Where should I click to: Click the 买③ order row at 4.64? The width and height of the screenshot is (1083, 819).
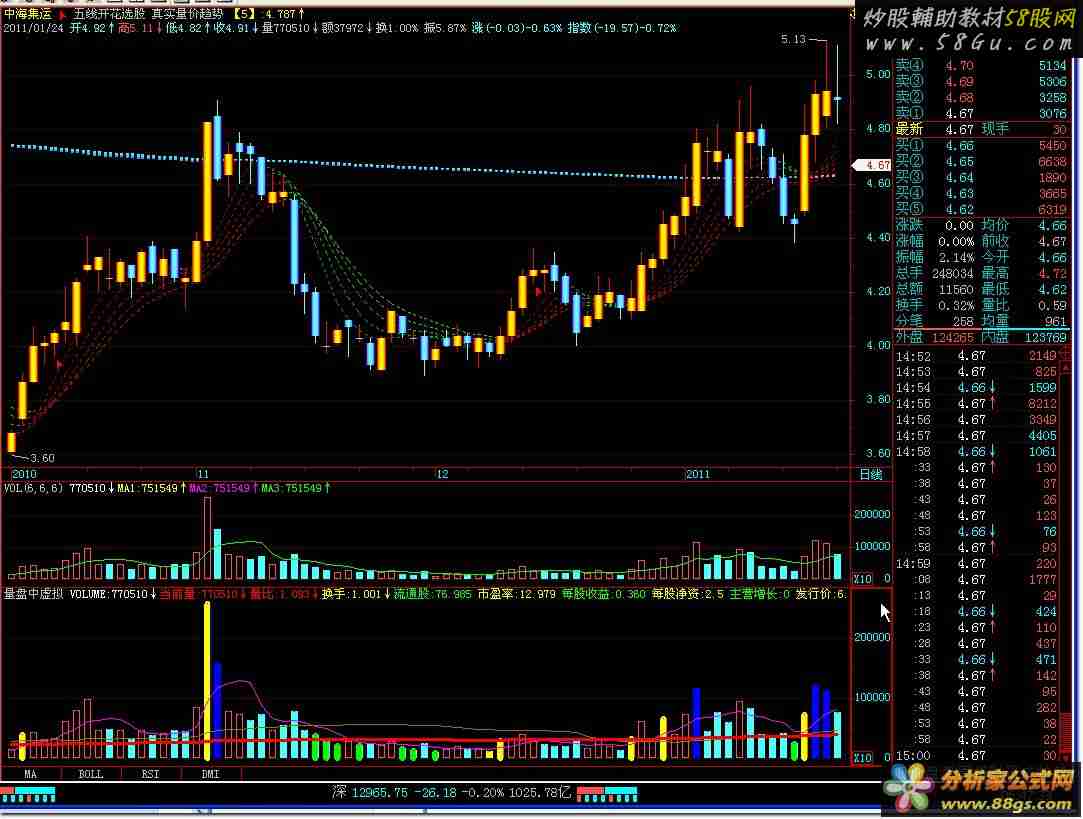[982, 177]
